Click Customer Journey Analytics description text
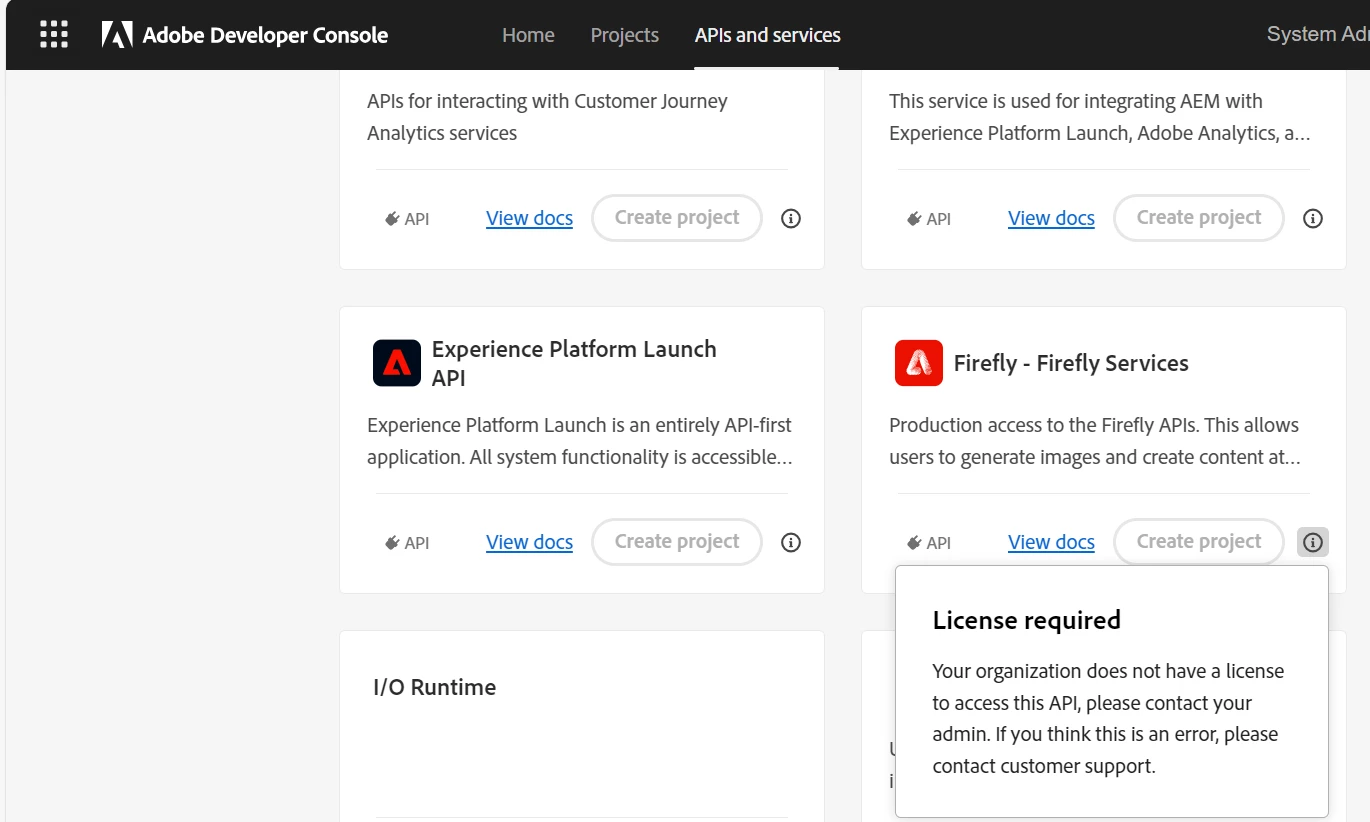 tap(547, 117)
